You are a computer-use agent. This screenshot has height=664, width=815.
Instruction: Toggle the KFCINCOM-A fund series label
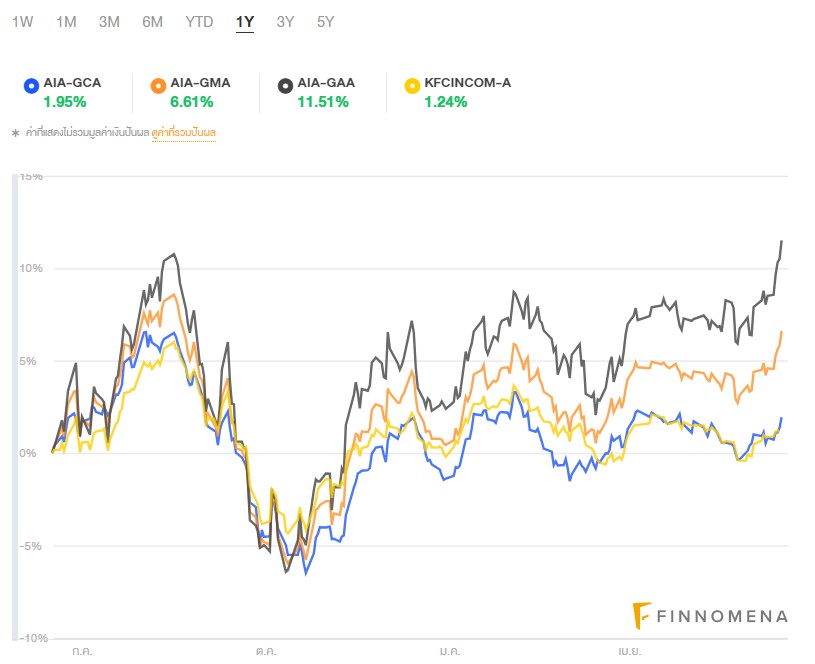tap(468, 83)
